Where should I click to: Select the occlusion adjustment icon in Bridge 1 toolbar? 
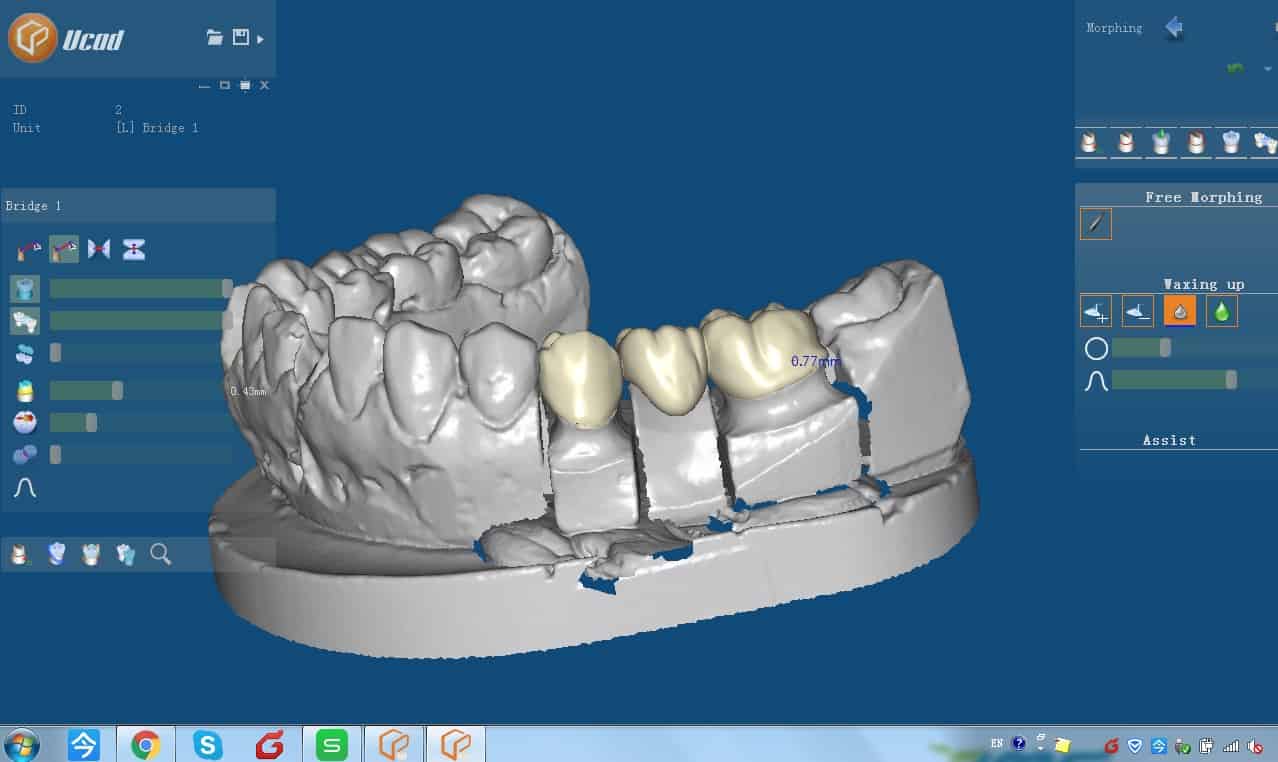(133, 248)
